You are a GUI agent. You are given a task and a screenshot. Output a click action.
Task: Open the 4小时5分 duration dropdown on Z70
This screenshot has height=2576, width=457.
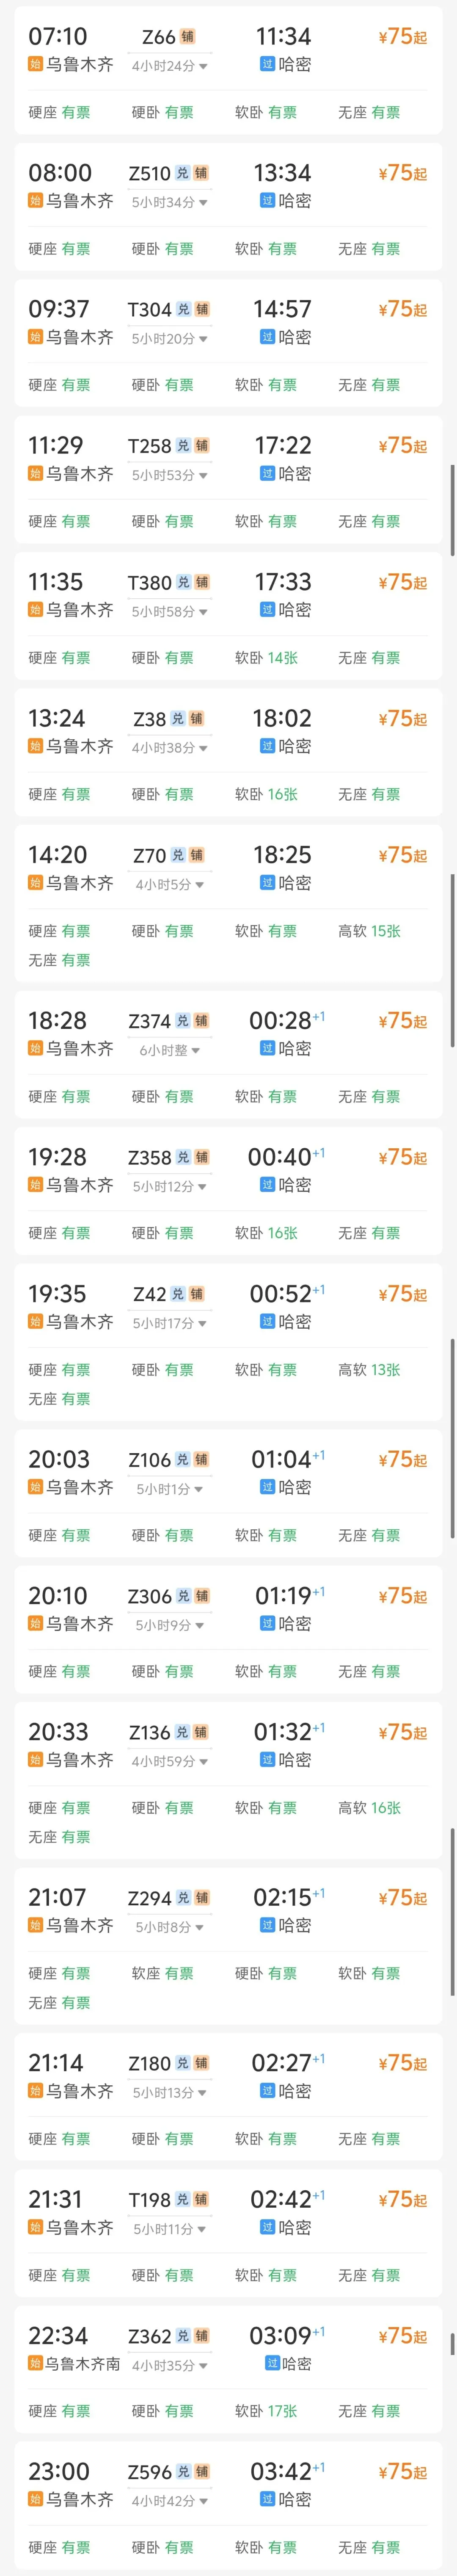pyautogui.click(x=199, y=884)
